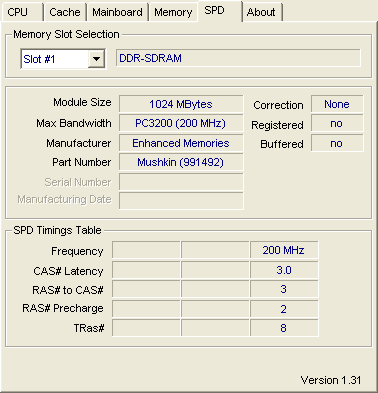378x393 pixels.
Task: Click the Module Size label
Action: click(x=82, y=102)
